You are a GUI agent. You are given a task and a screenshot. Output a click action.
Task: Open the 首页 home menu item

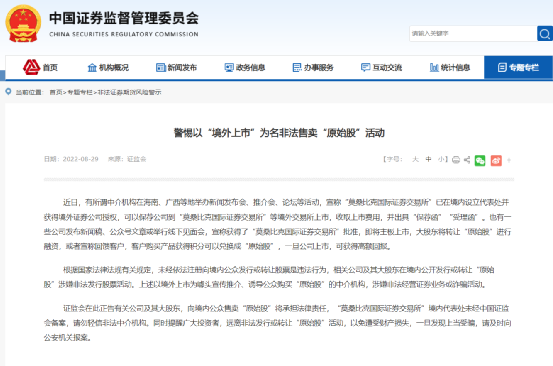40,67
